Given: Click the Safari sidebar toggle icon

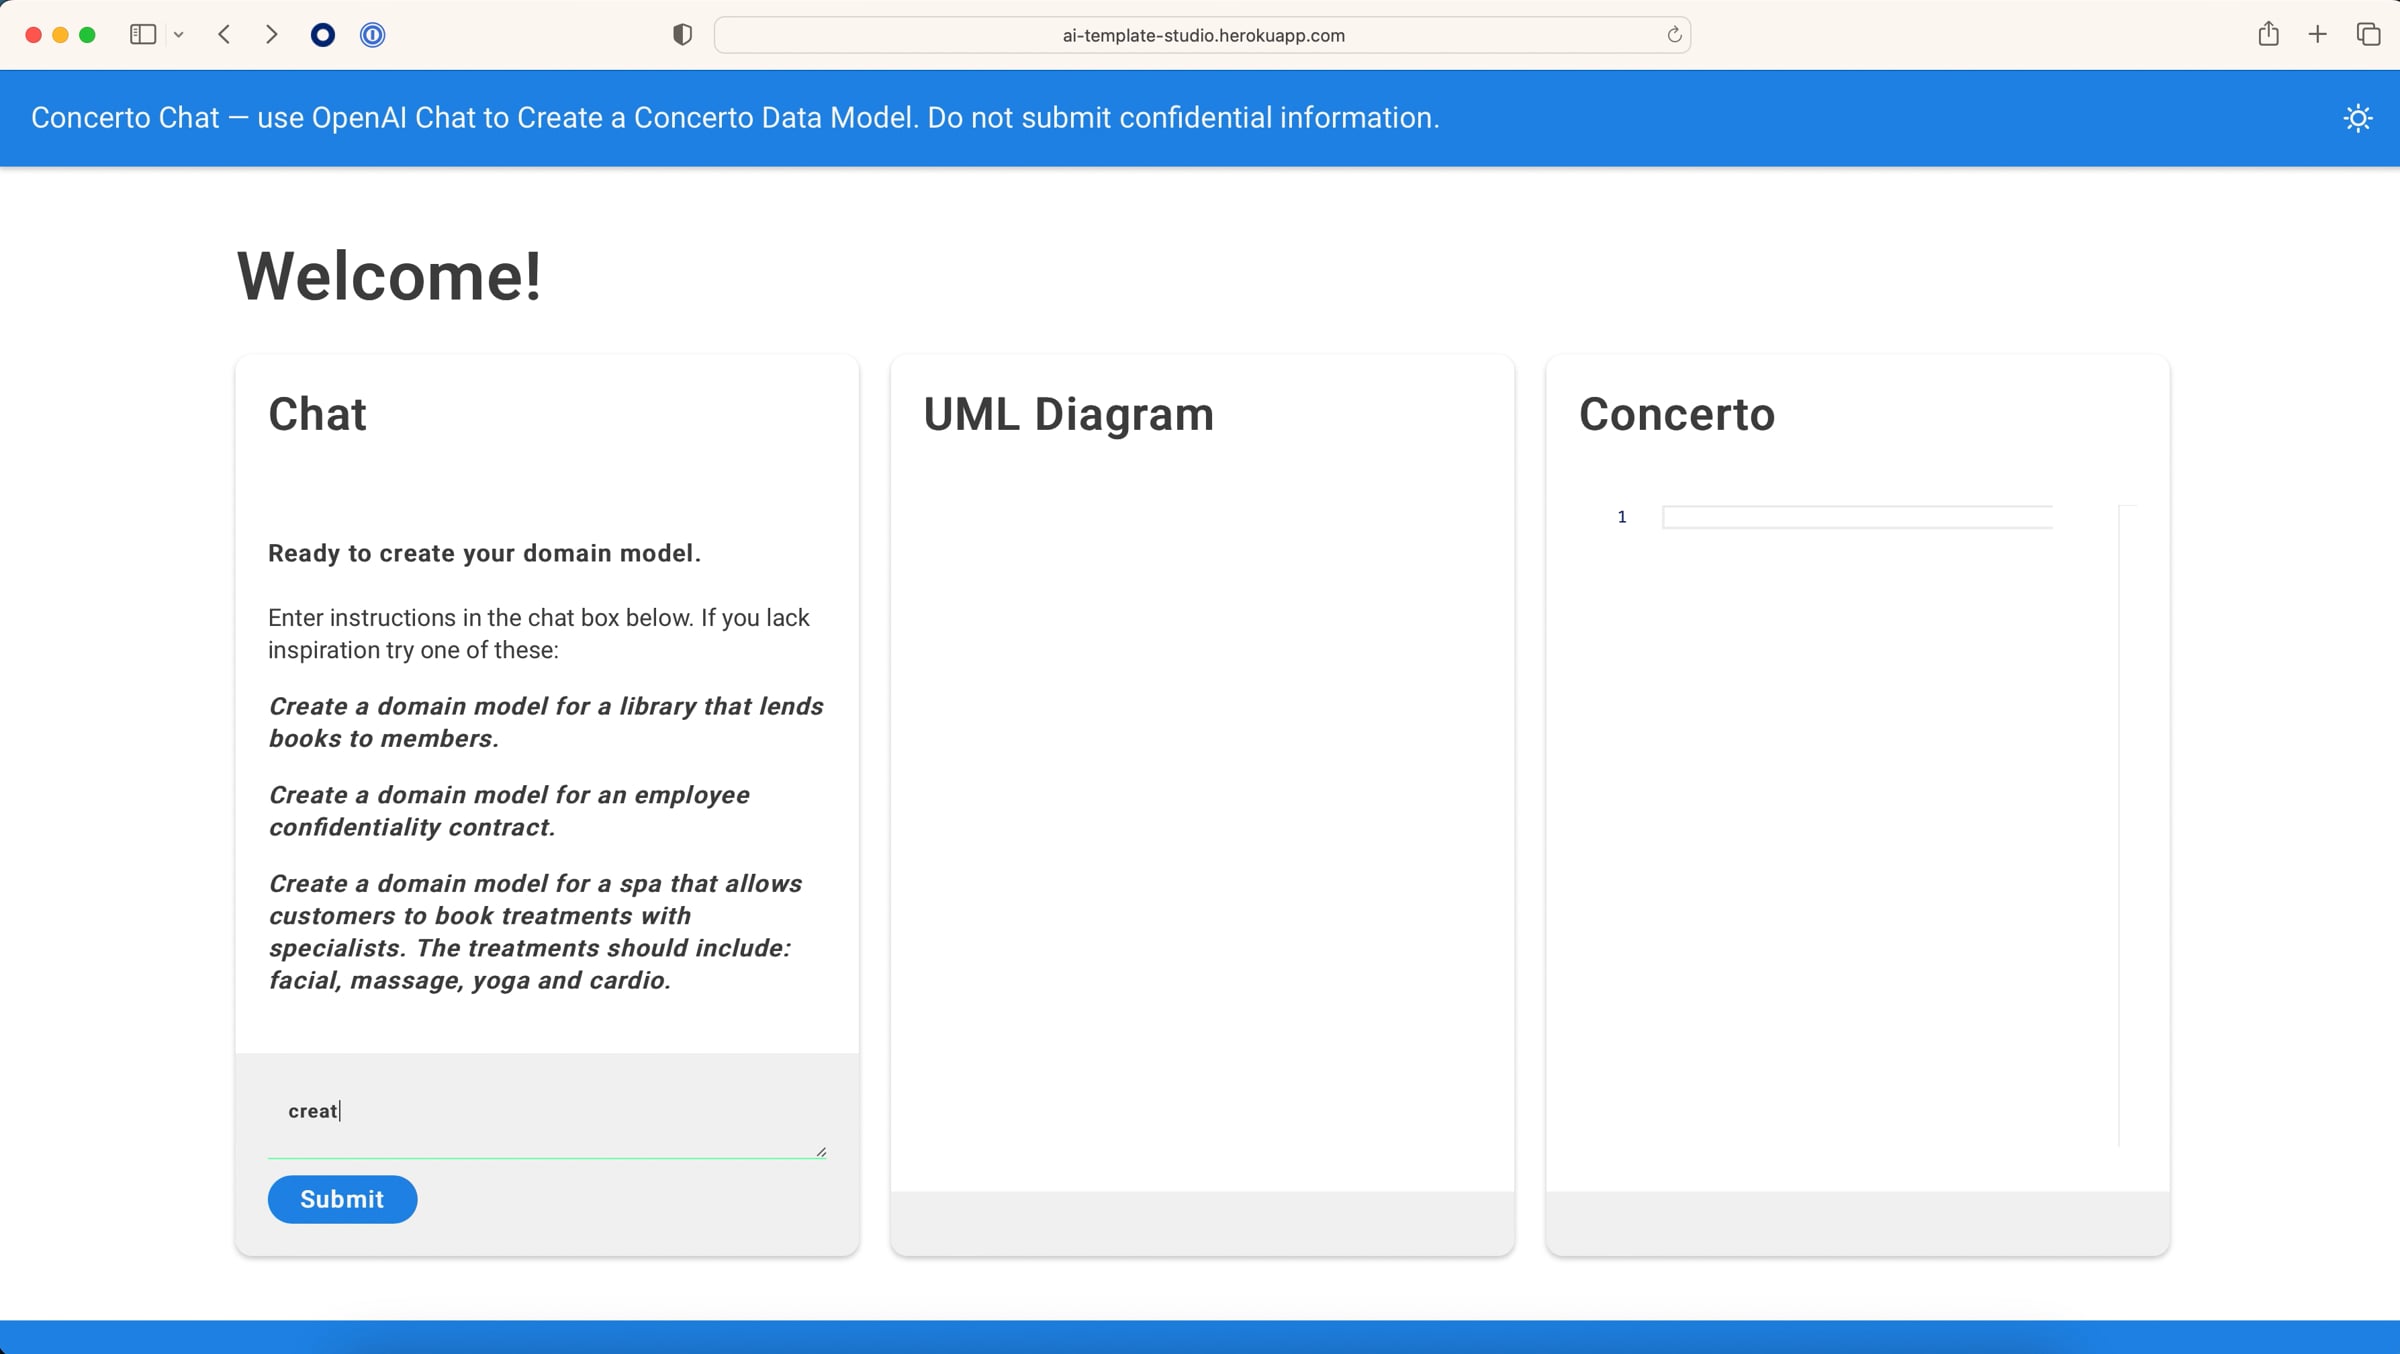Looking at the screenshot, I should (x=143, y=35).
